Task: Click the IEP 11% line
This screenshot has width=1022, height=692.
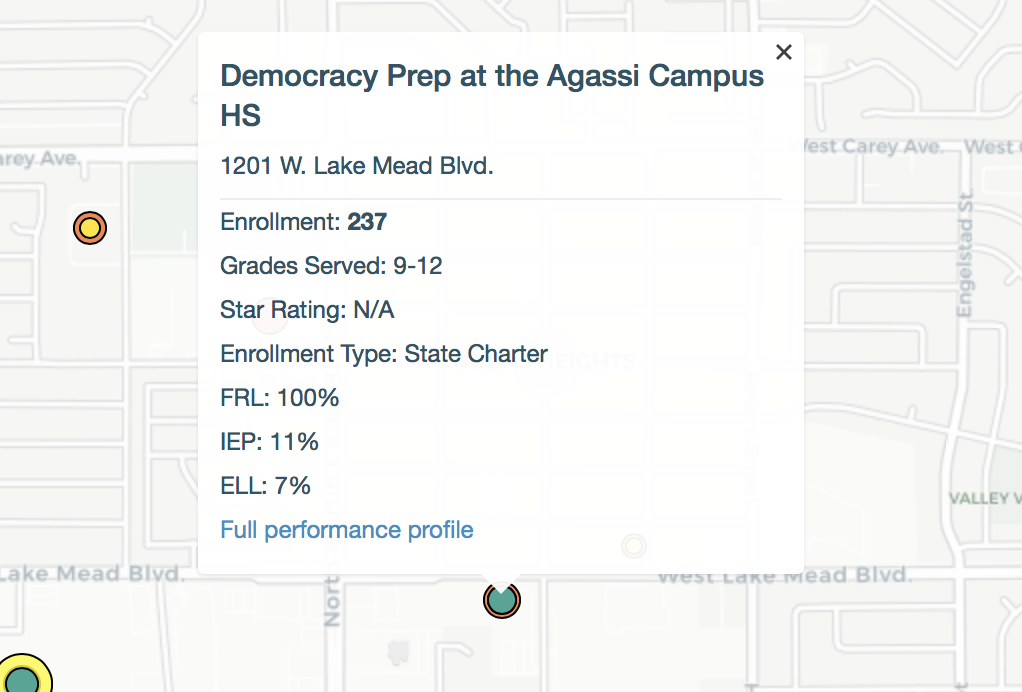Action: [x=269, y=442]
